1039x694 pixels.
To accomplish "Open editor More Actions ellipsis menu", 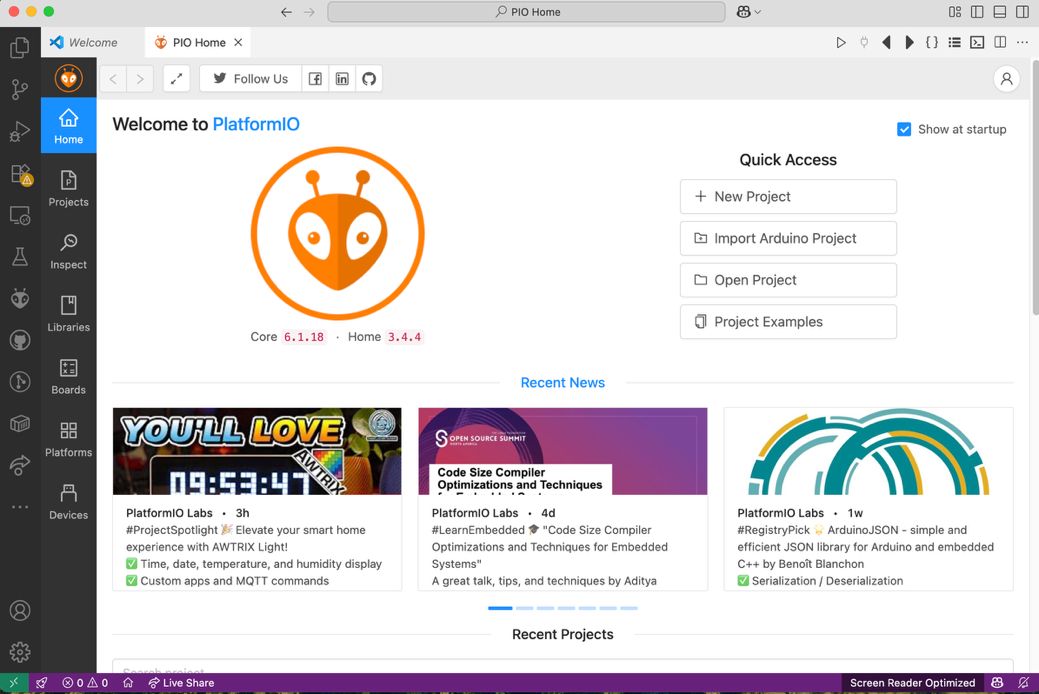I will point(1022,42).
